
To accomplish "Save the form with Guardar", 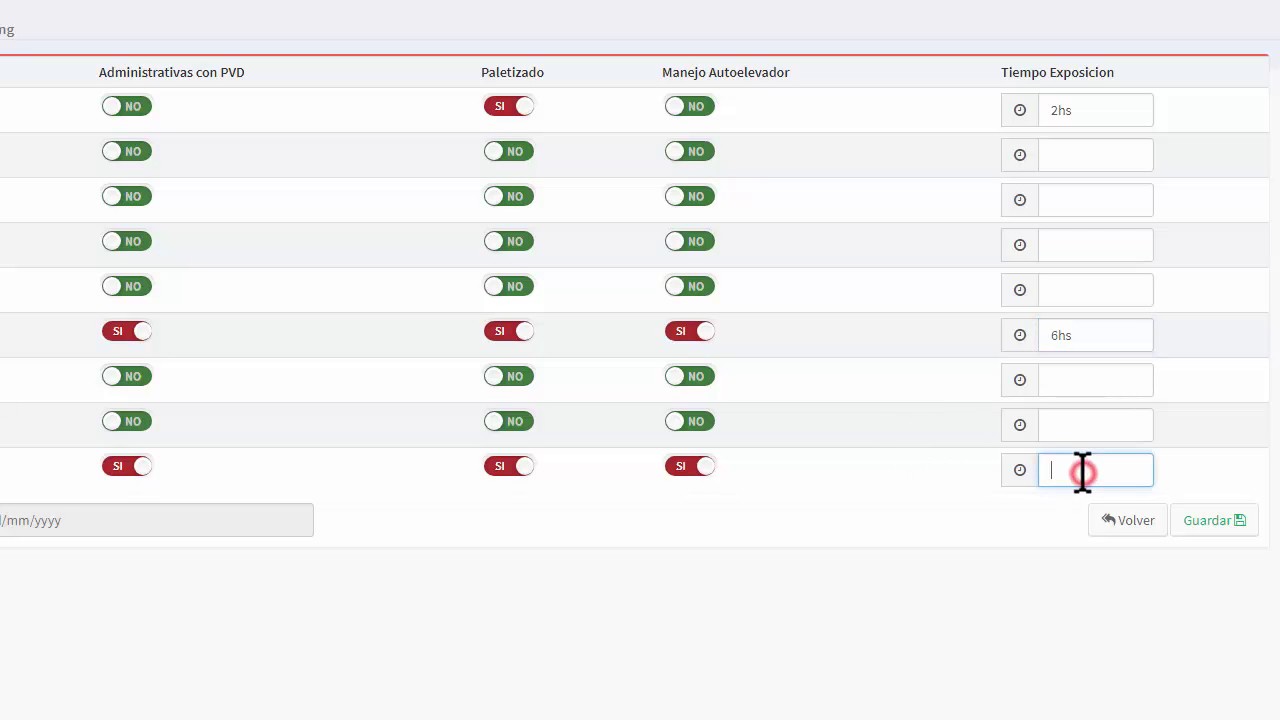I will [x=1214, y=520].
